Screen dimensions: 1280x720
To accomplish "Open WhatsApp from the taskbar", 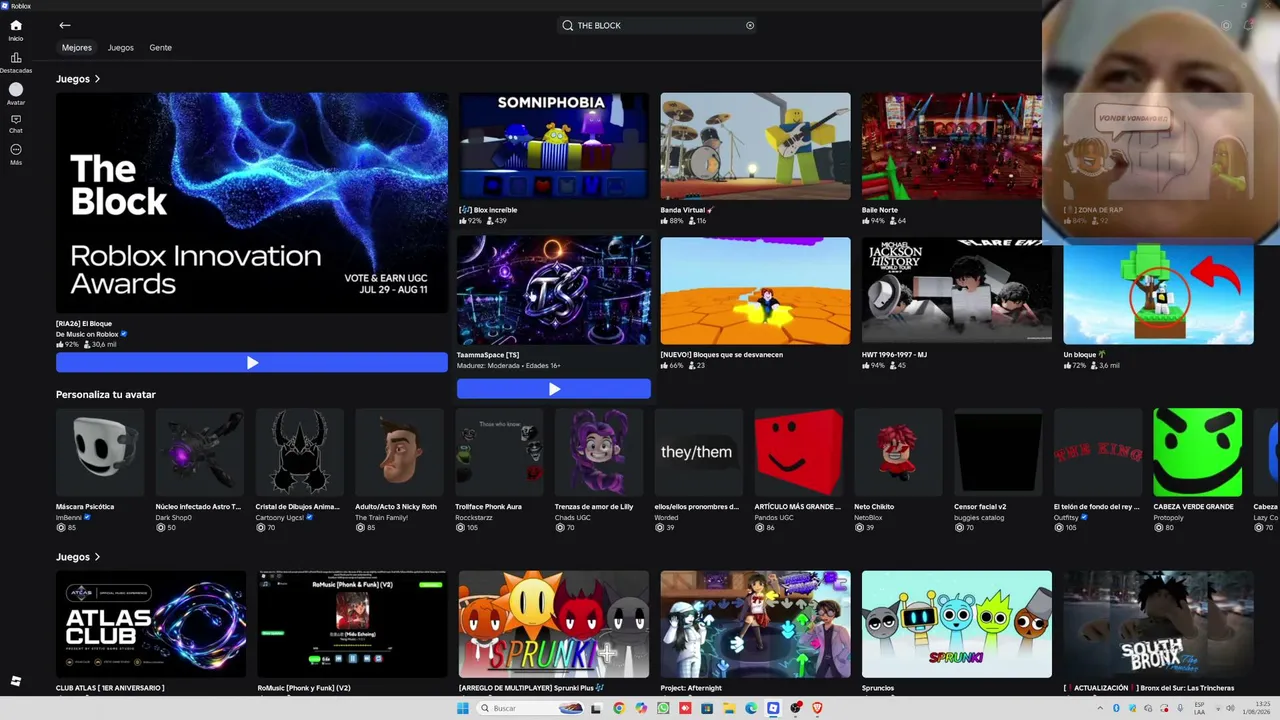I will [663, 708].
